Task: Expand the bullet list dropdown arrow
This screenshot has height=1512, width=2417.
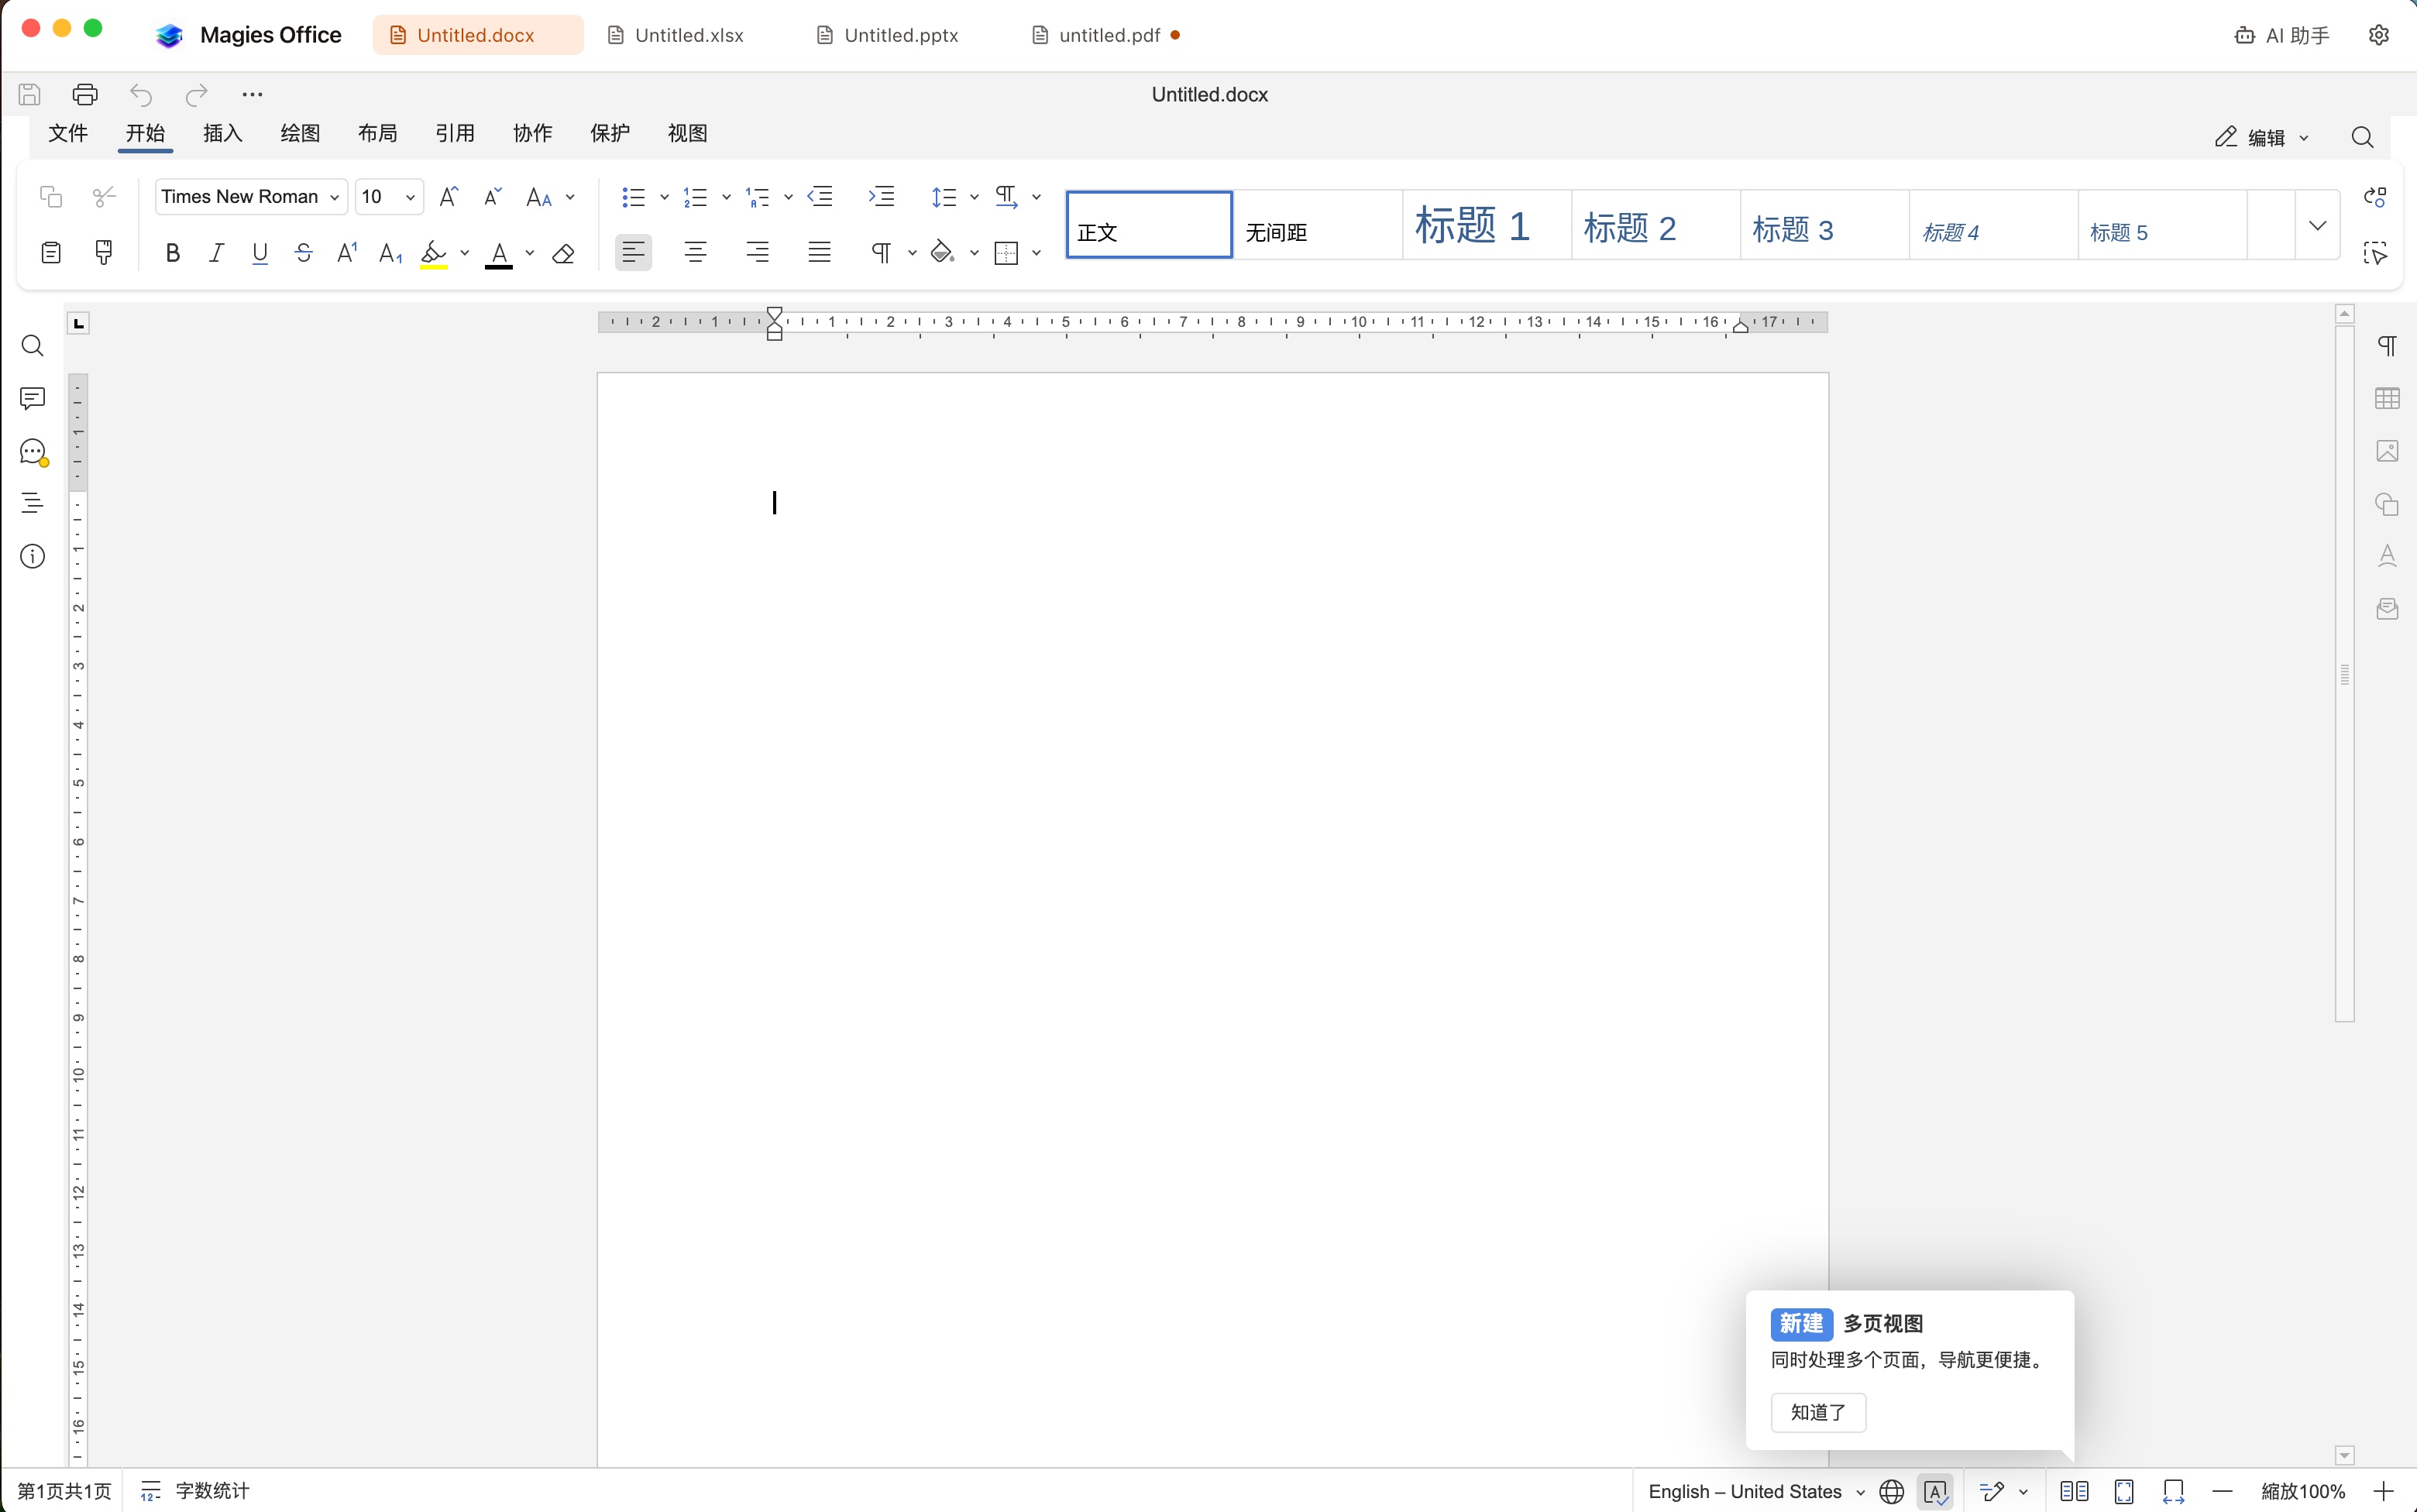Action: 664,197
